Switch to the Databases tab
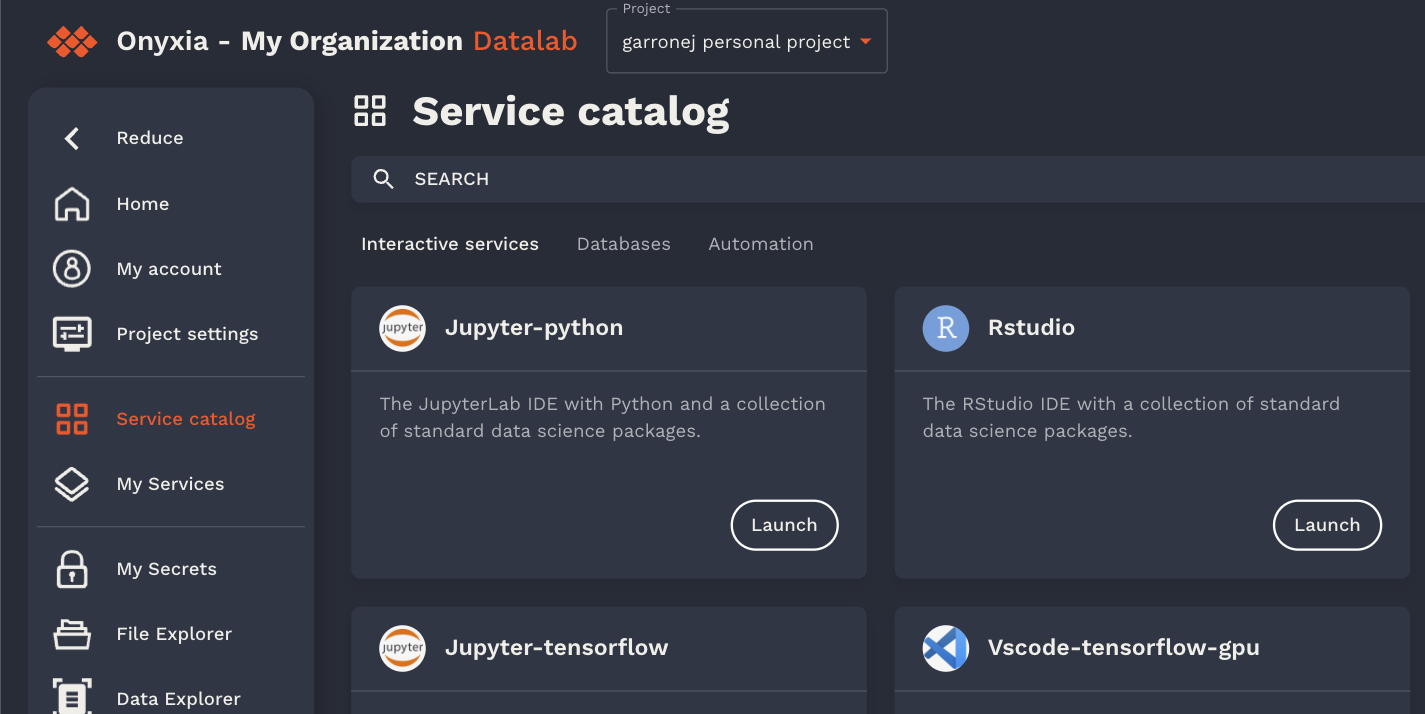 pos(623,244)
